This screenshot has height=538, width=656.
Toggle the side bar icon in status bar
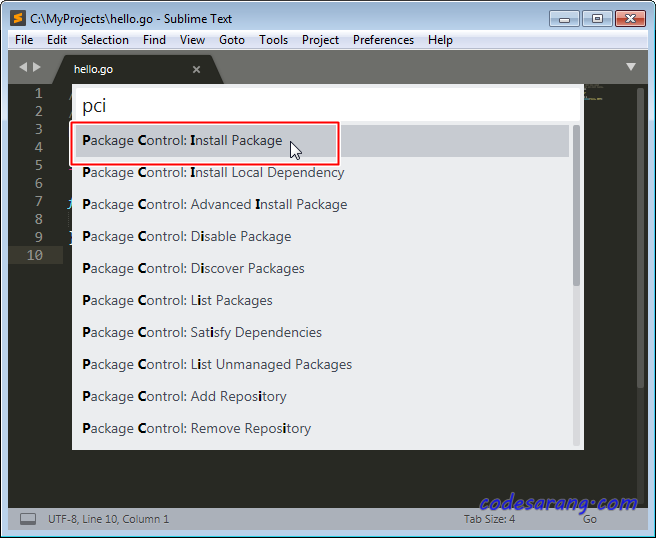pos(28,519)
